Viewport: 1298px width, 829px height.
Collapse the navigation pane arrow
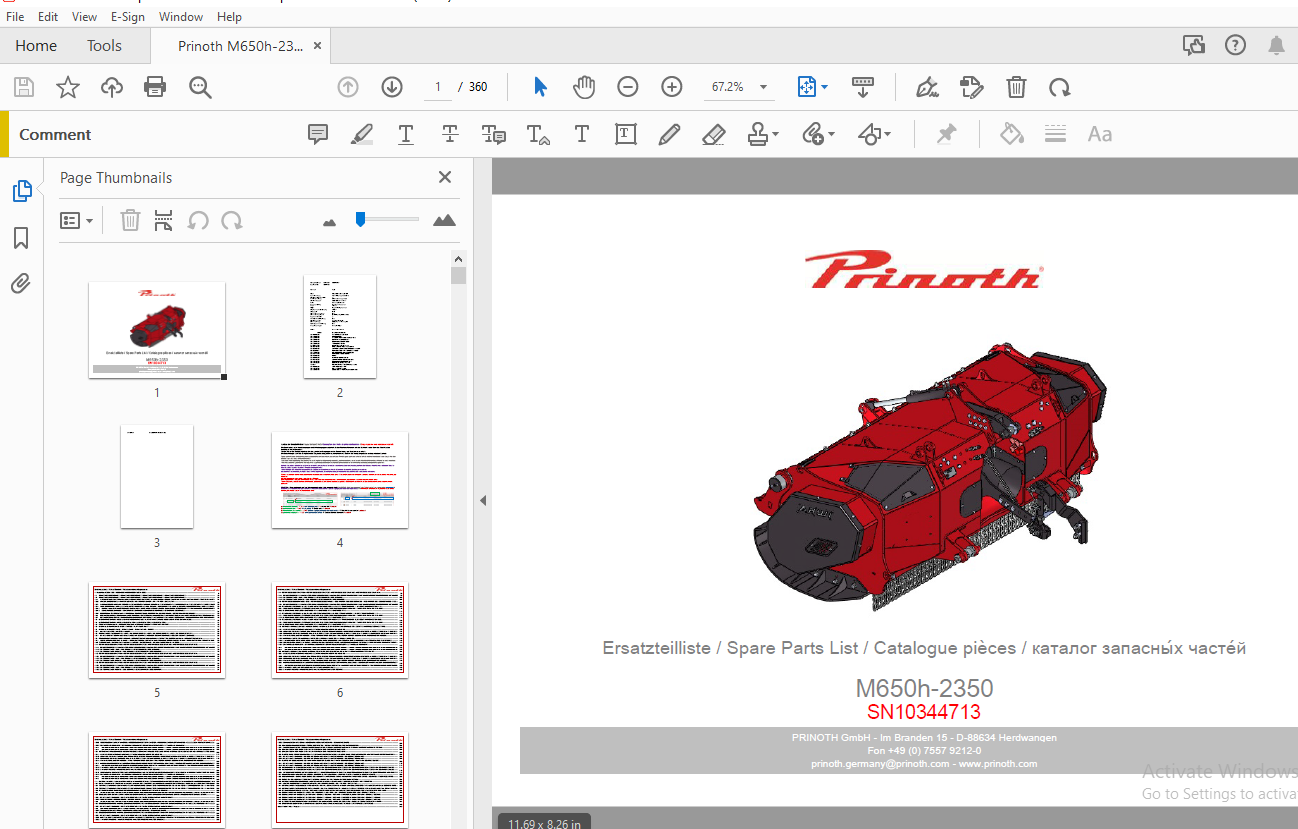pos(483,500)
